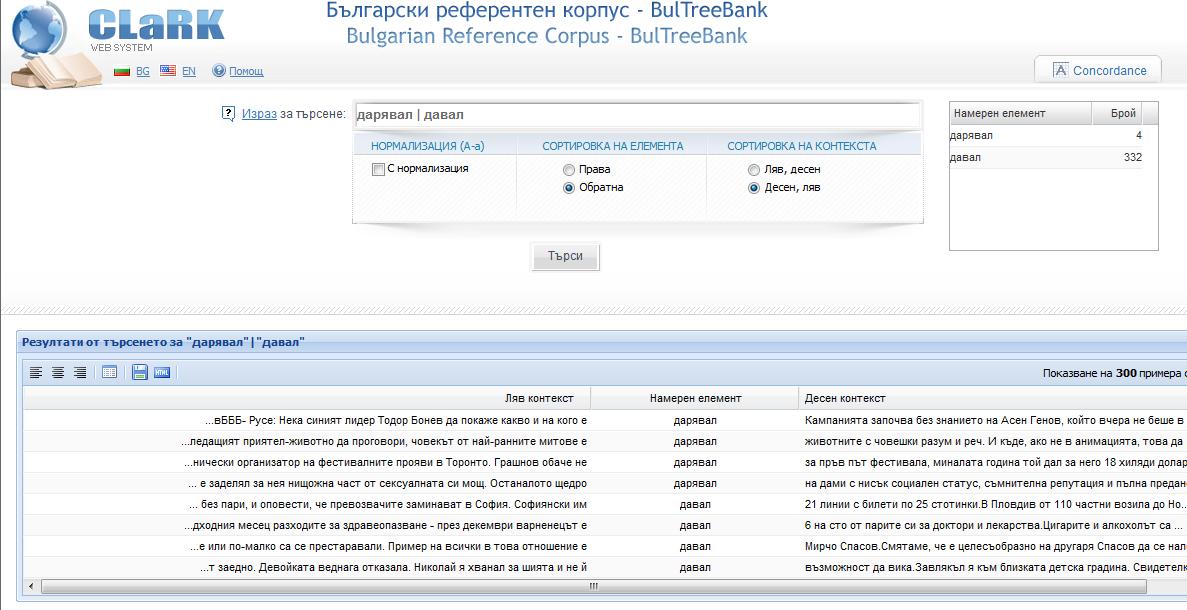
Task: Select result row 'възможност да вика'
Action: [x=605, y=568]
